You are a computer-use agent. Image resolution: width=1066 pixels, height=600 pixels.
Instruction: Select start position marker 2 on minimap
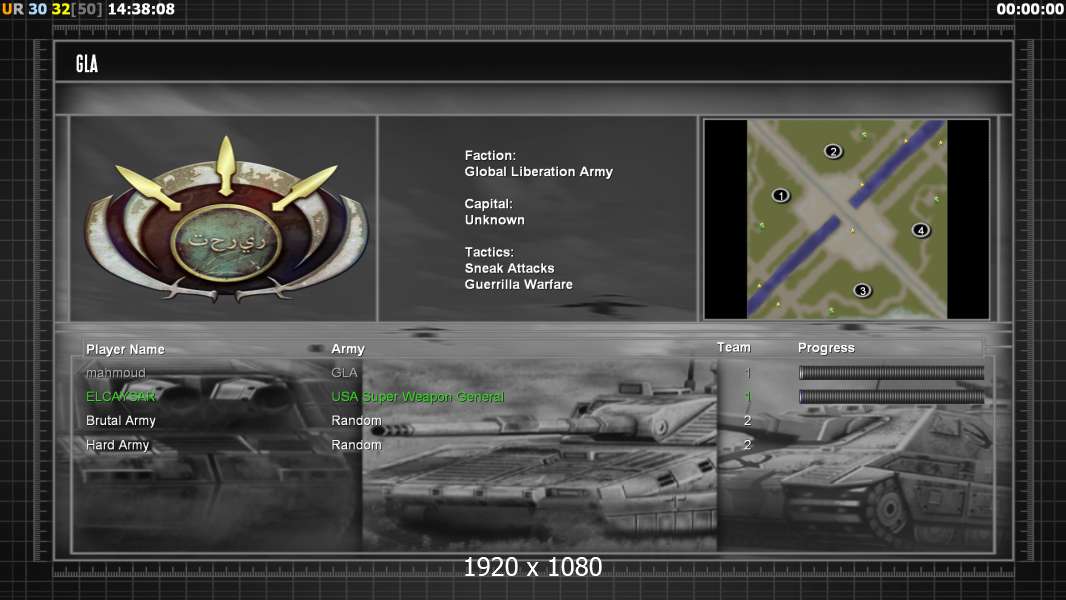click(833, 151)
